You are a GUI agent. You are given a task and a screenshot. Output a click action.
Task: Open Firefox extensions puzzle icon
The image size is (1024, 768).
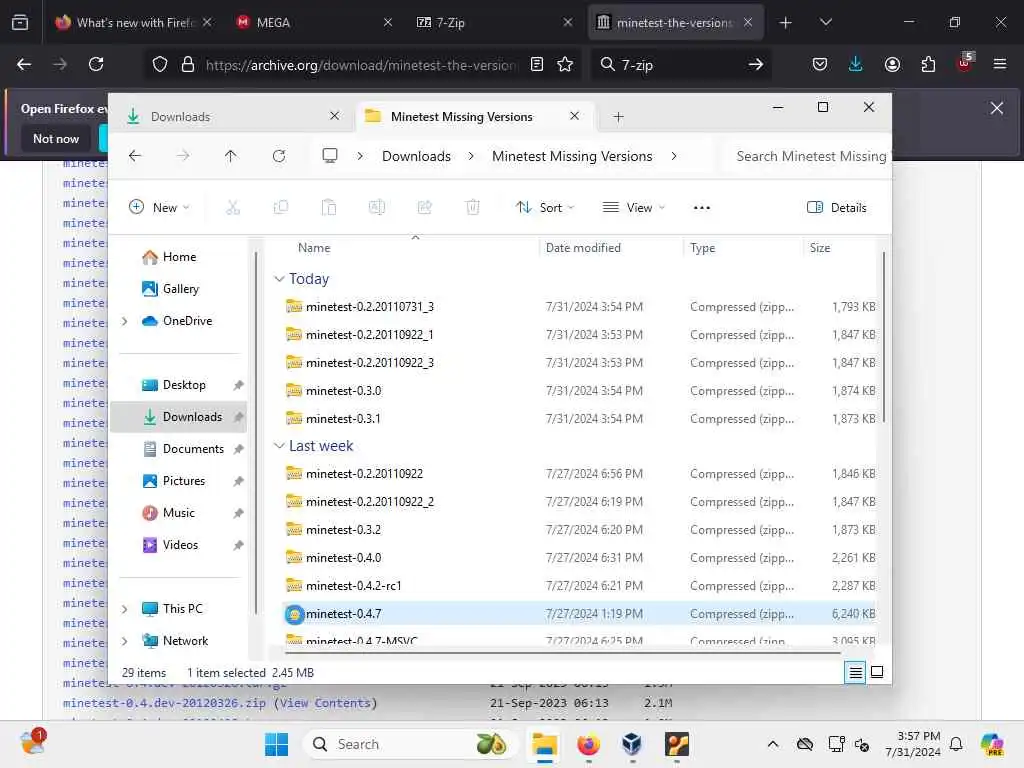(x=928, y=64)
